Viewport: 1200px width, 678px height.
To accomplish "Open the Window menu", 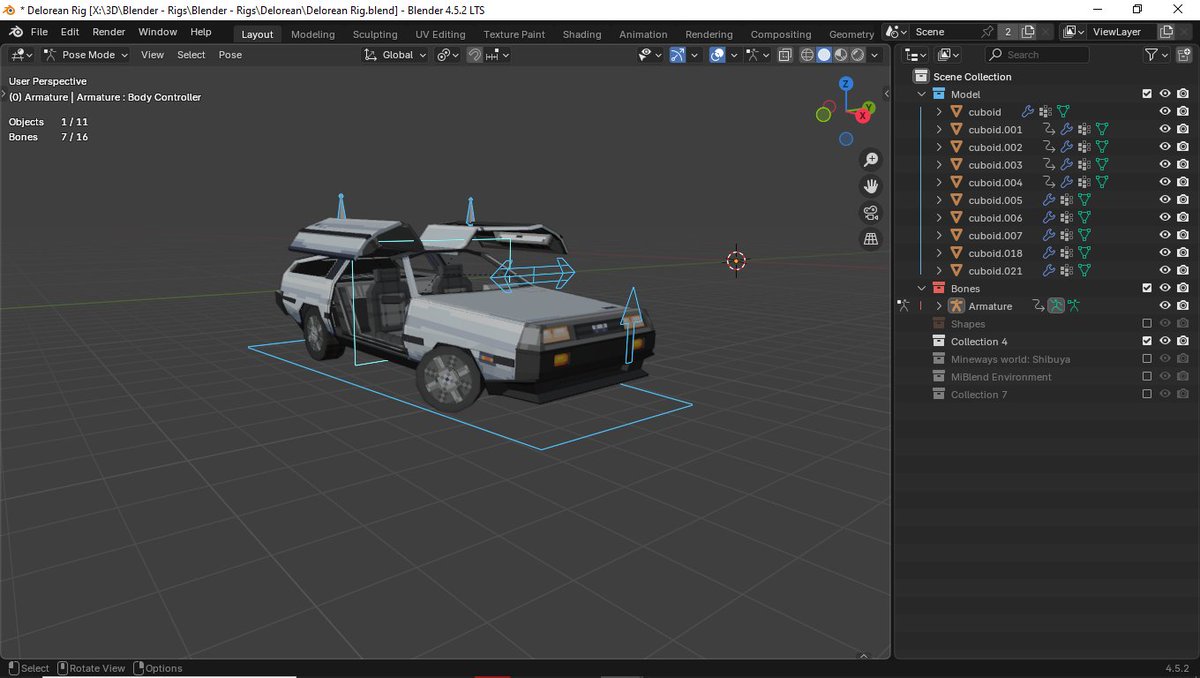I will click(158, 32).
